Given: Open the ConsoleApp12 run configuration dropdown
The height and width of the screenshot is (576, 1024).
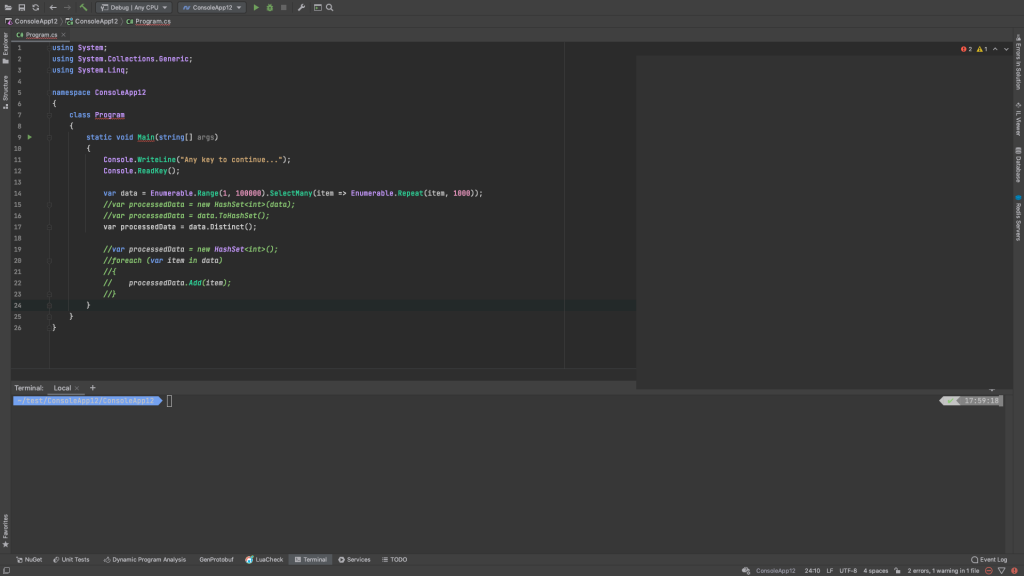Looking at the screenshot, I should (212, 8).
